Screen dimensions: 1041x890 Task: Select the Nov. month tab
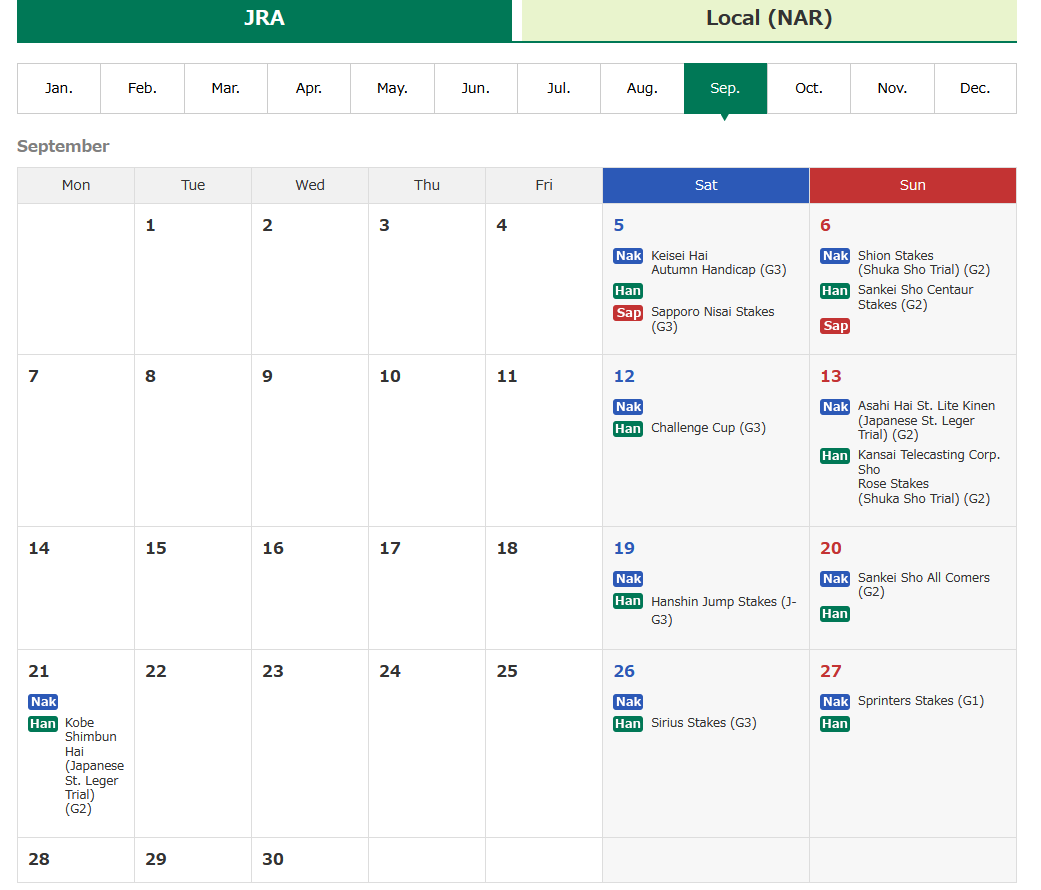click(892, 88)
